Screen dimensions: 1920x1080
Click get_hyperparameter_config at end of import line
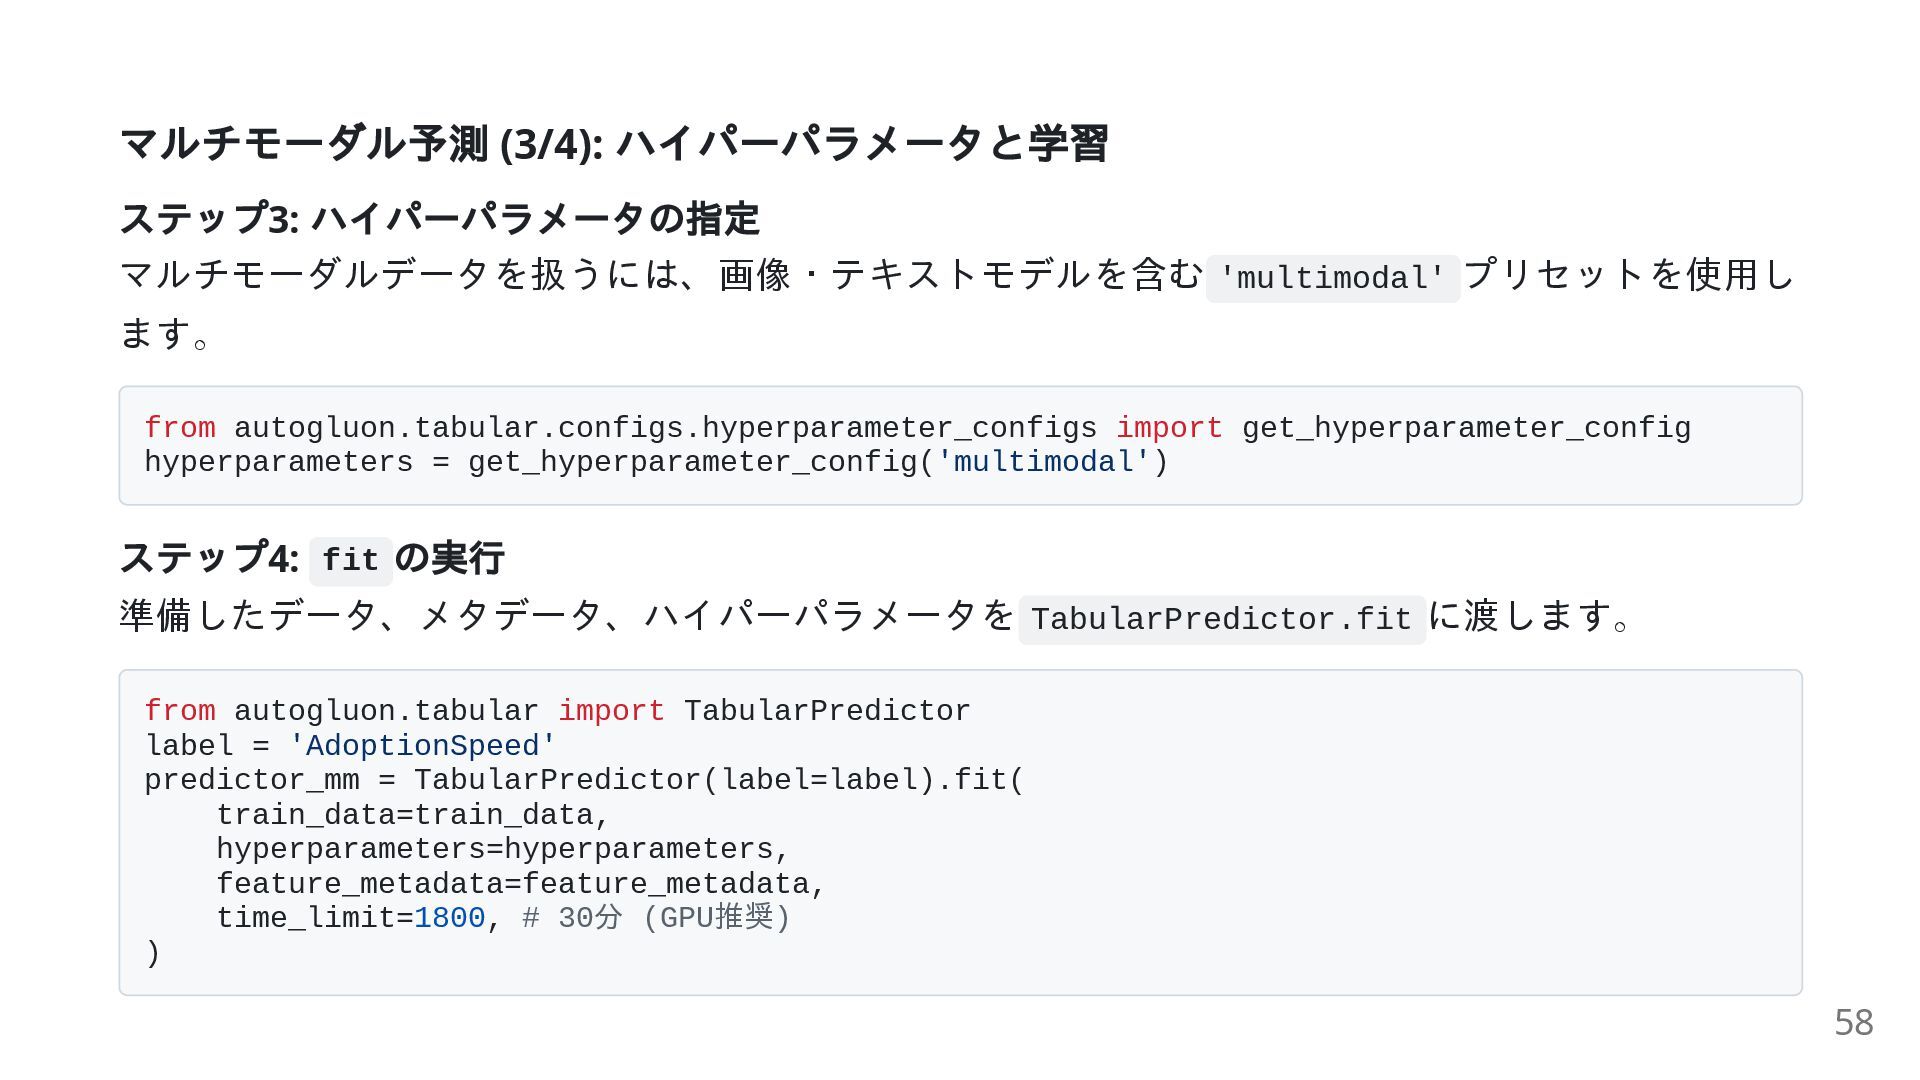point(1466,428)
